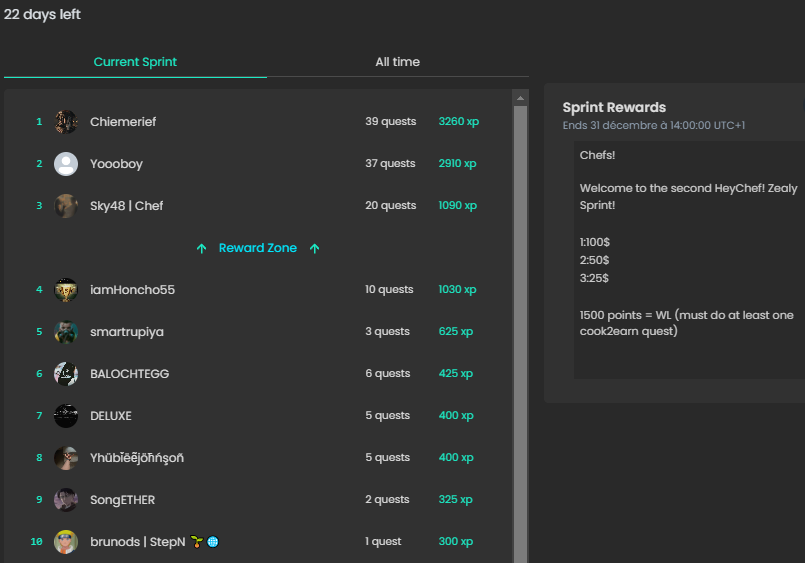Click the 1500 points = WL text
The height and width of the screenshot is (563, 805).
coord(687,323)
